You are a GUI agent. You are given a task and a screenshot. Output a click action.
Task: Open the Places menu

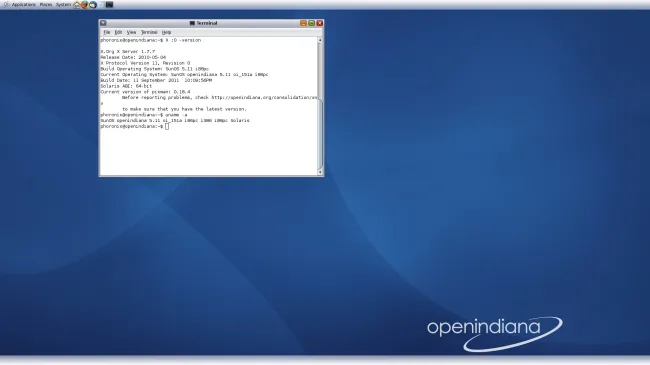pyautogui.click(x=46, y=5)
